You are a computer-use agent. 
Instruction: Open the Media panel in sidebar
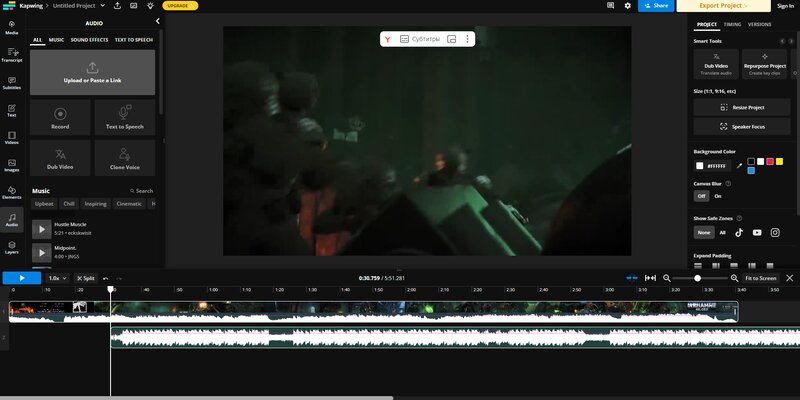(12, 28)
